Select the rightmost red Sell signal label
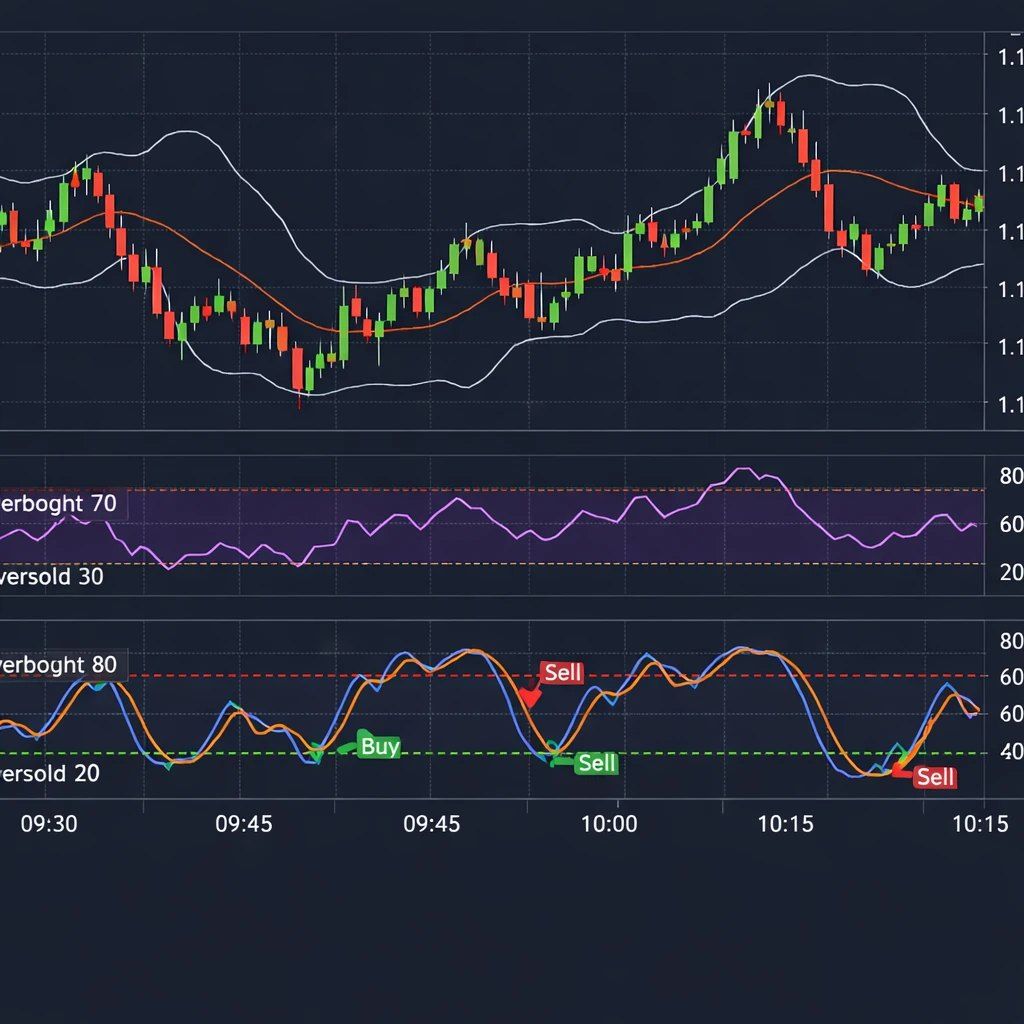Image resolution: width=1024 pixels, height=1024 pixels. [935, 777]
